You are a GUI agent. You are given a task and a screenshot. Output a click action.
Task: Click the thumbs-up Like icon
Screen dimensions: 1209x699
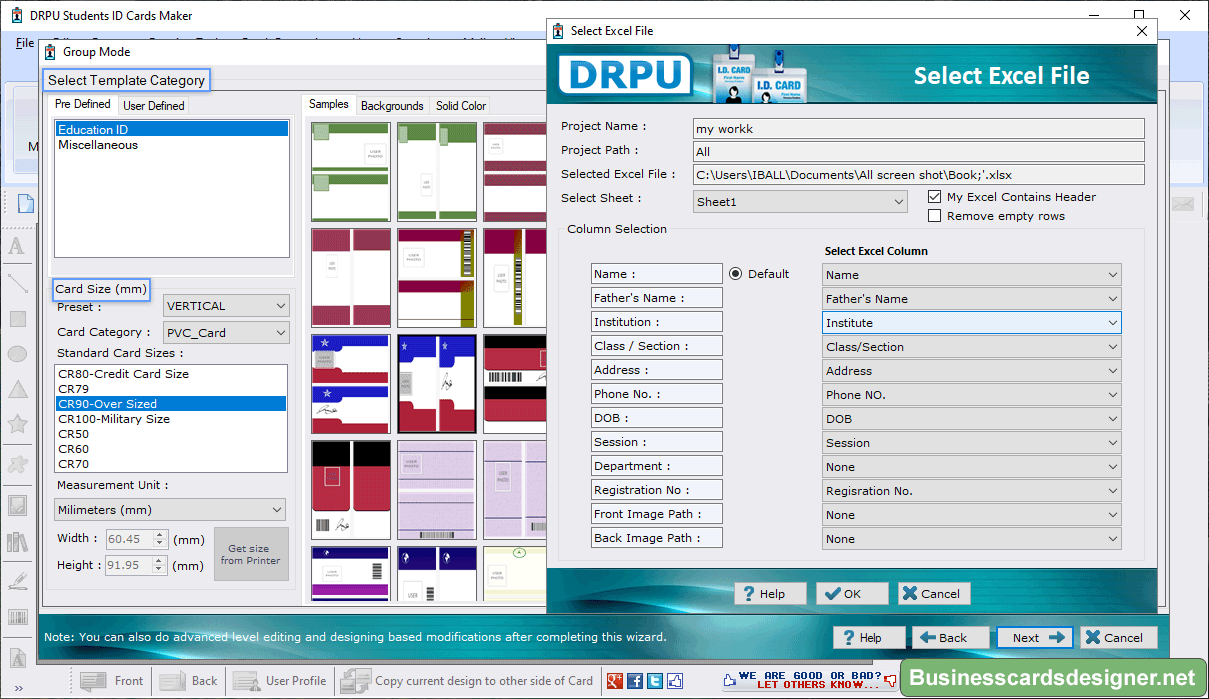675,681
